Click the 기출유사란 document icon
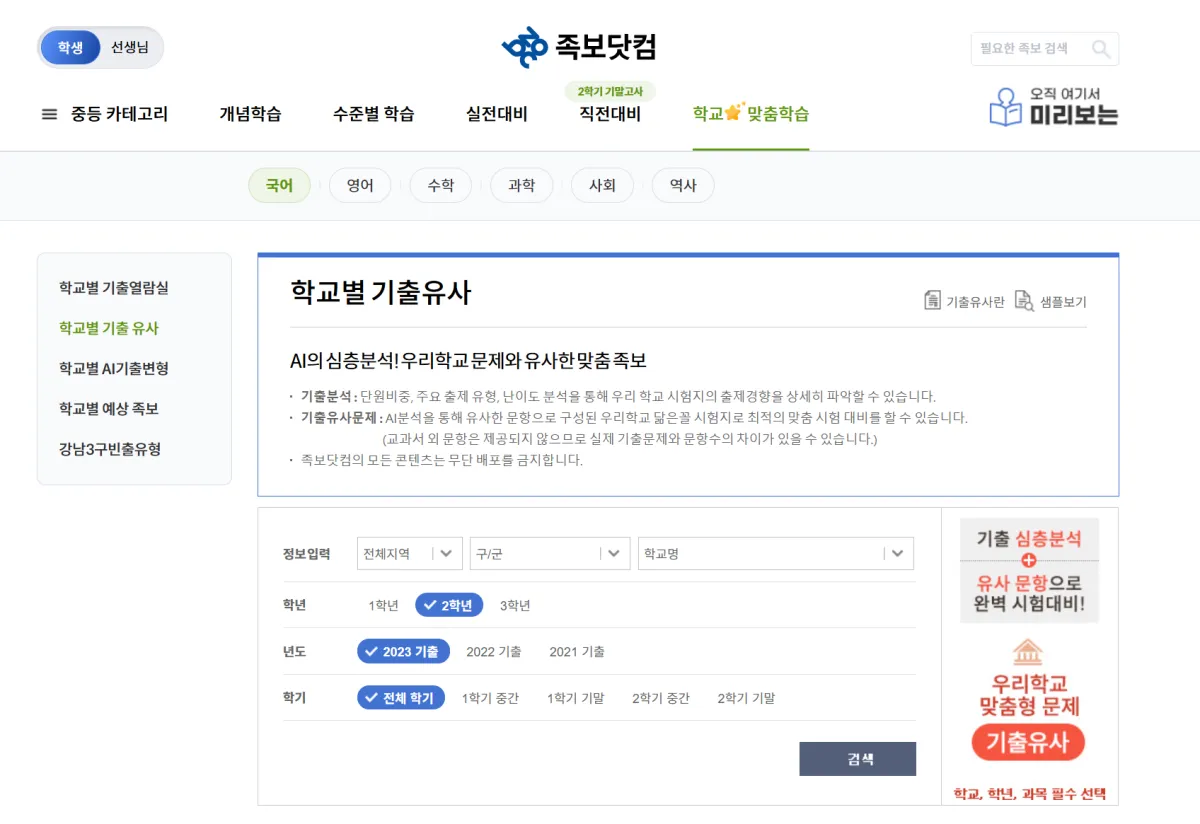This screenshot has width=1200, height=824. click(x=932, y=301)
